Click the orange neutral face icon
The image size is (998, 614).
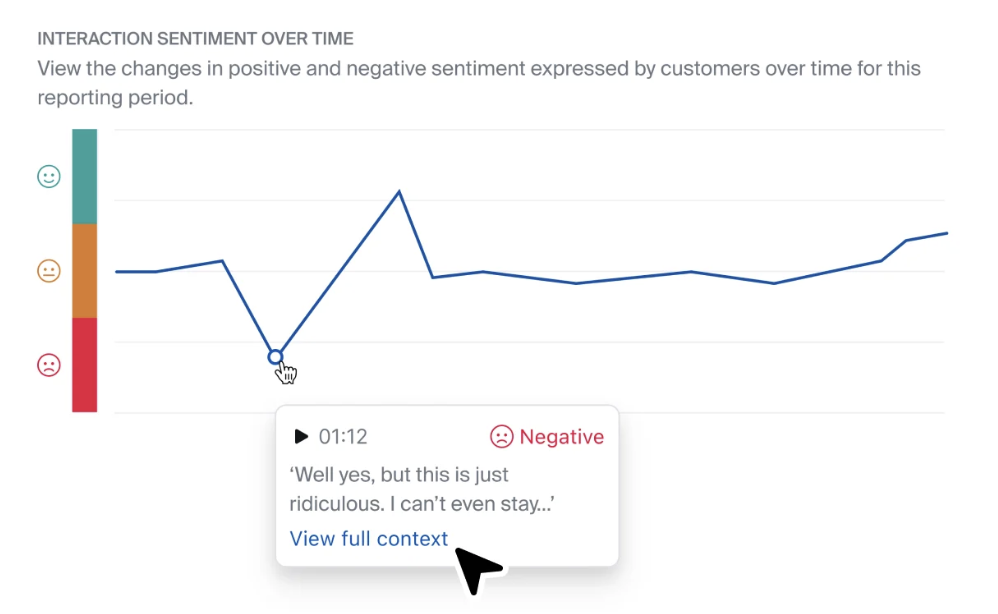48,271
